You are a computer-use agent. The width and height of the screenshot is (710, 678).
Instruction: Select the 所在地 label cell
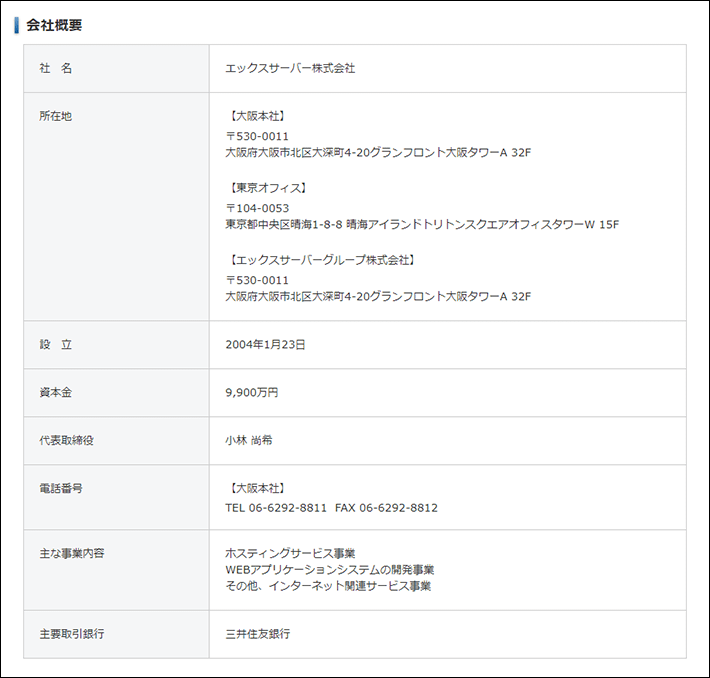click(116, 207)
